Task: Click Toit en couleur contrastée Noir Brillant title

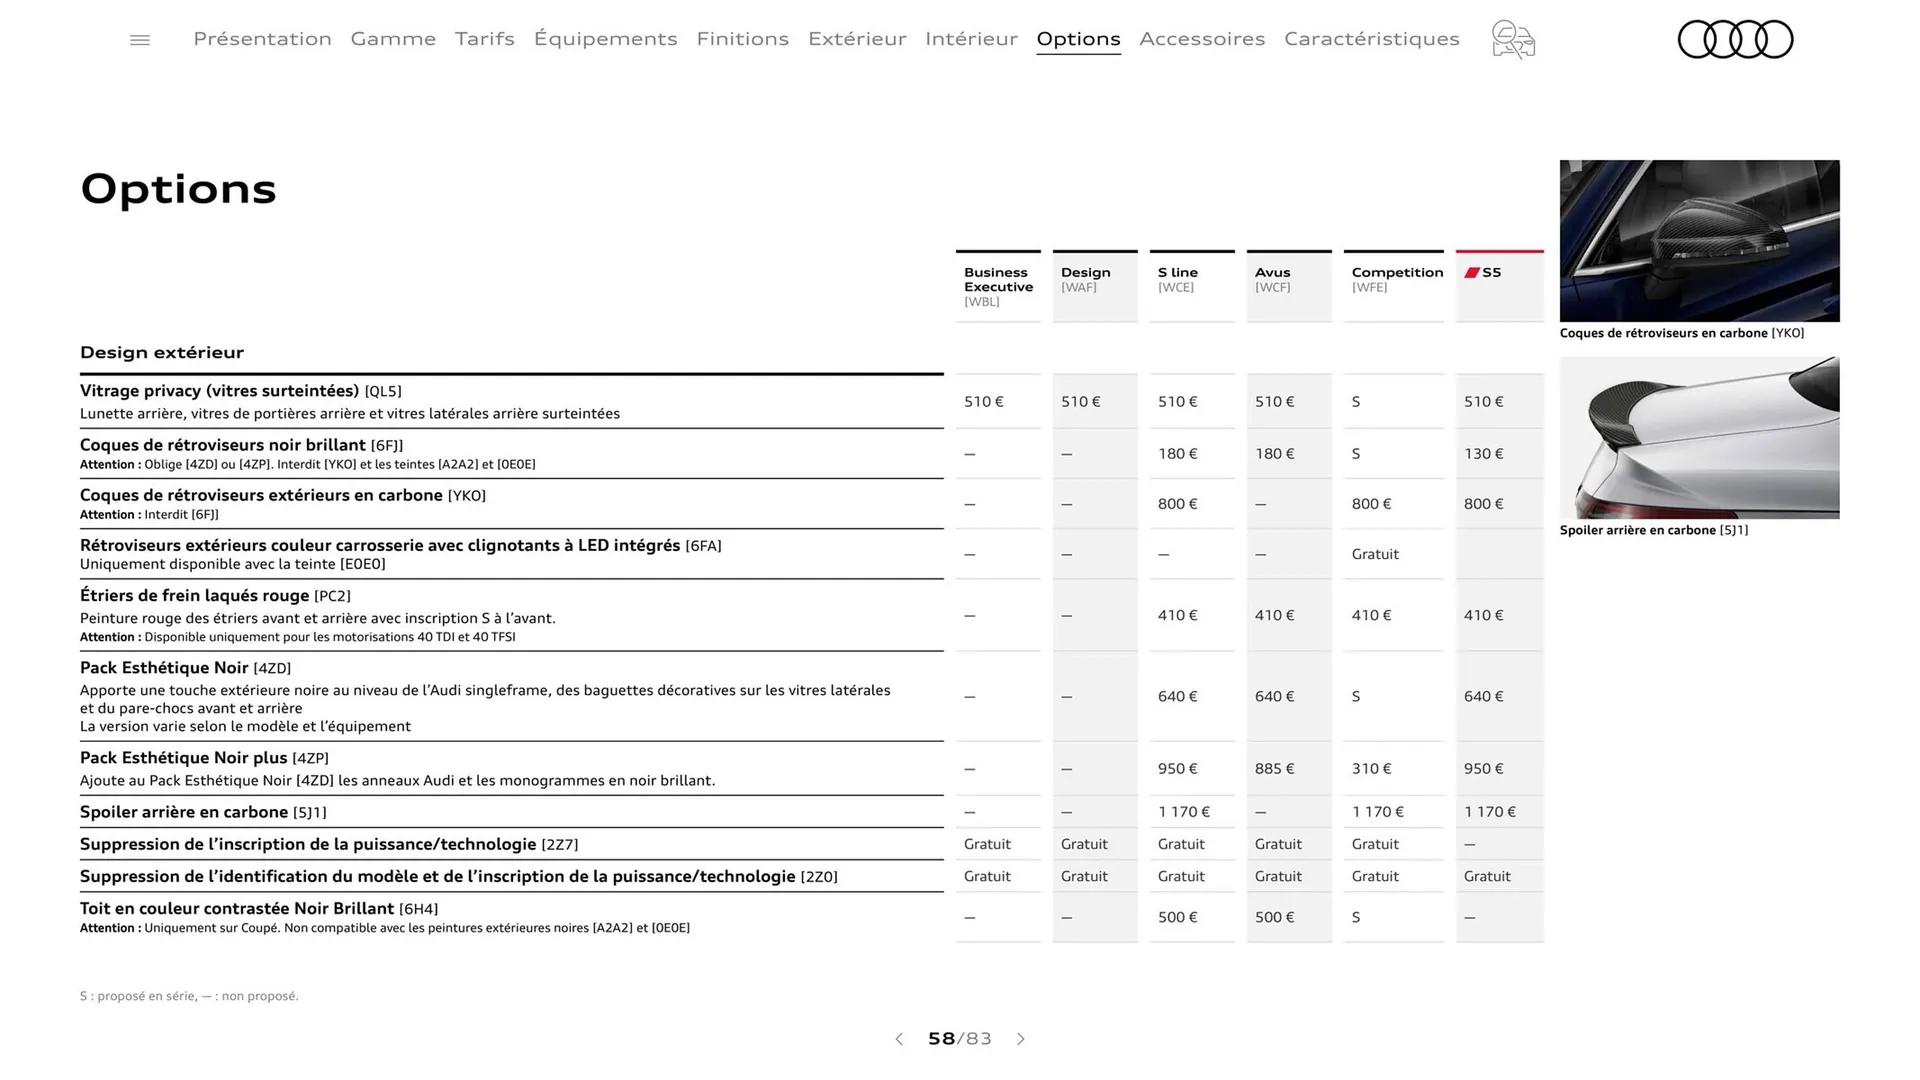Action: coord(259,908)
